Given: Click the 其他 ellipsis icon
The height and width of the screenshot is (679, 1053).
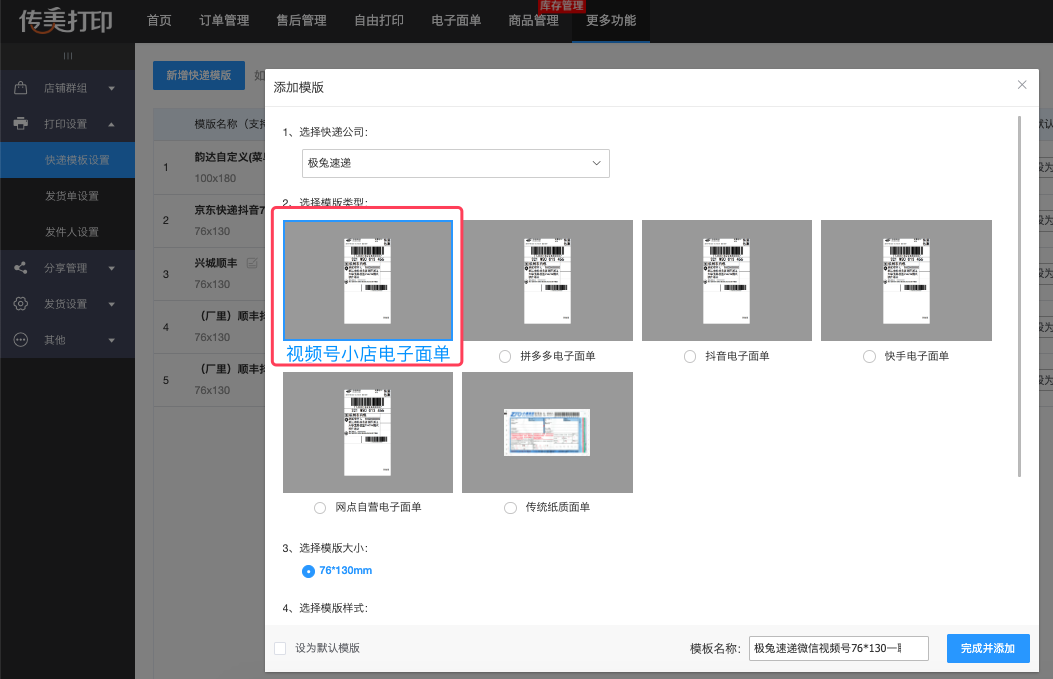Looking at the screenshot, I should (x=21, y=340).
